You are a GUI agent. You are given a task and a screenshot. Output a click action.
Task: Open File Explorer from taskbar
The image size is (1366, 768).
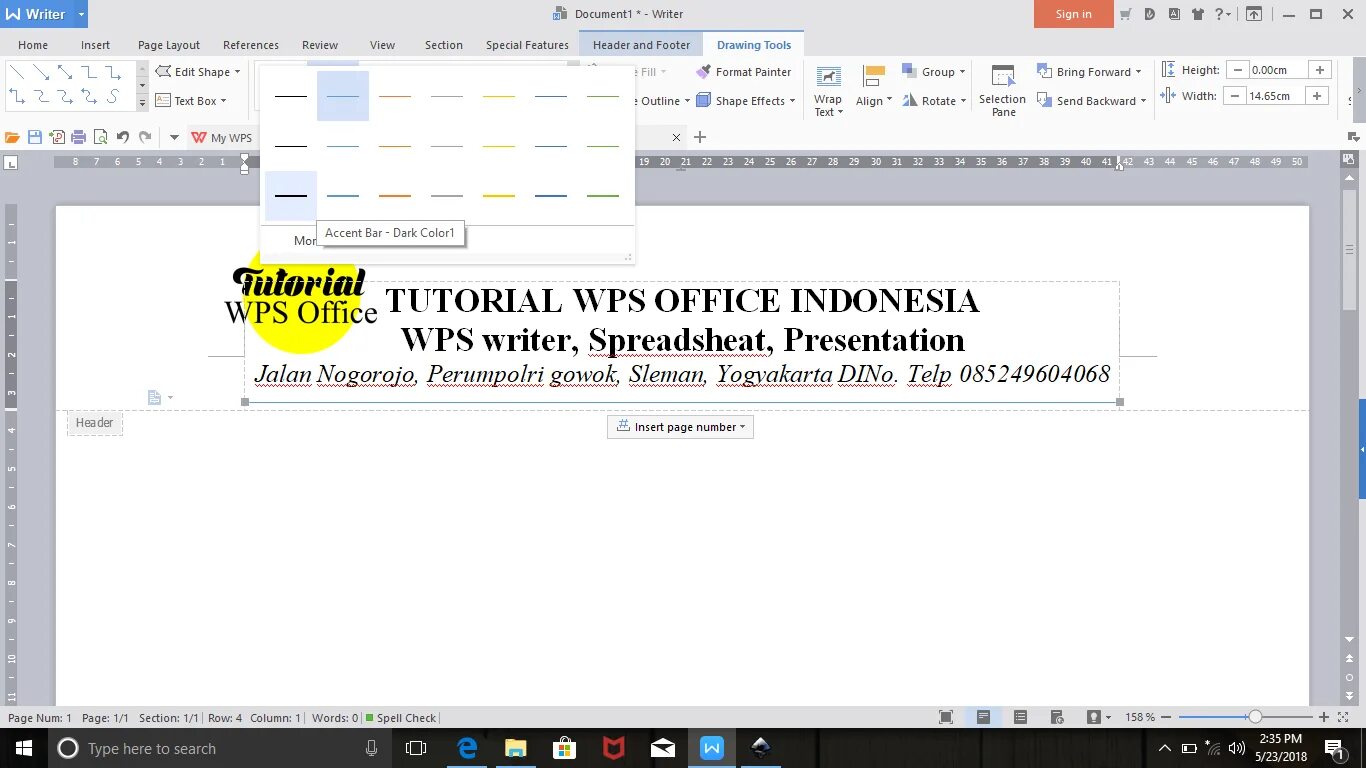point(515,748)
